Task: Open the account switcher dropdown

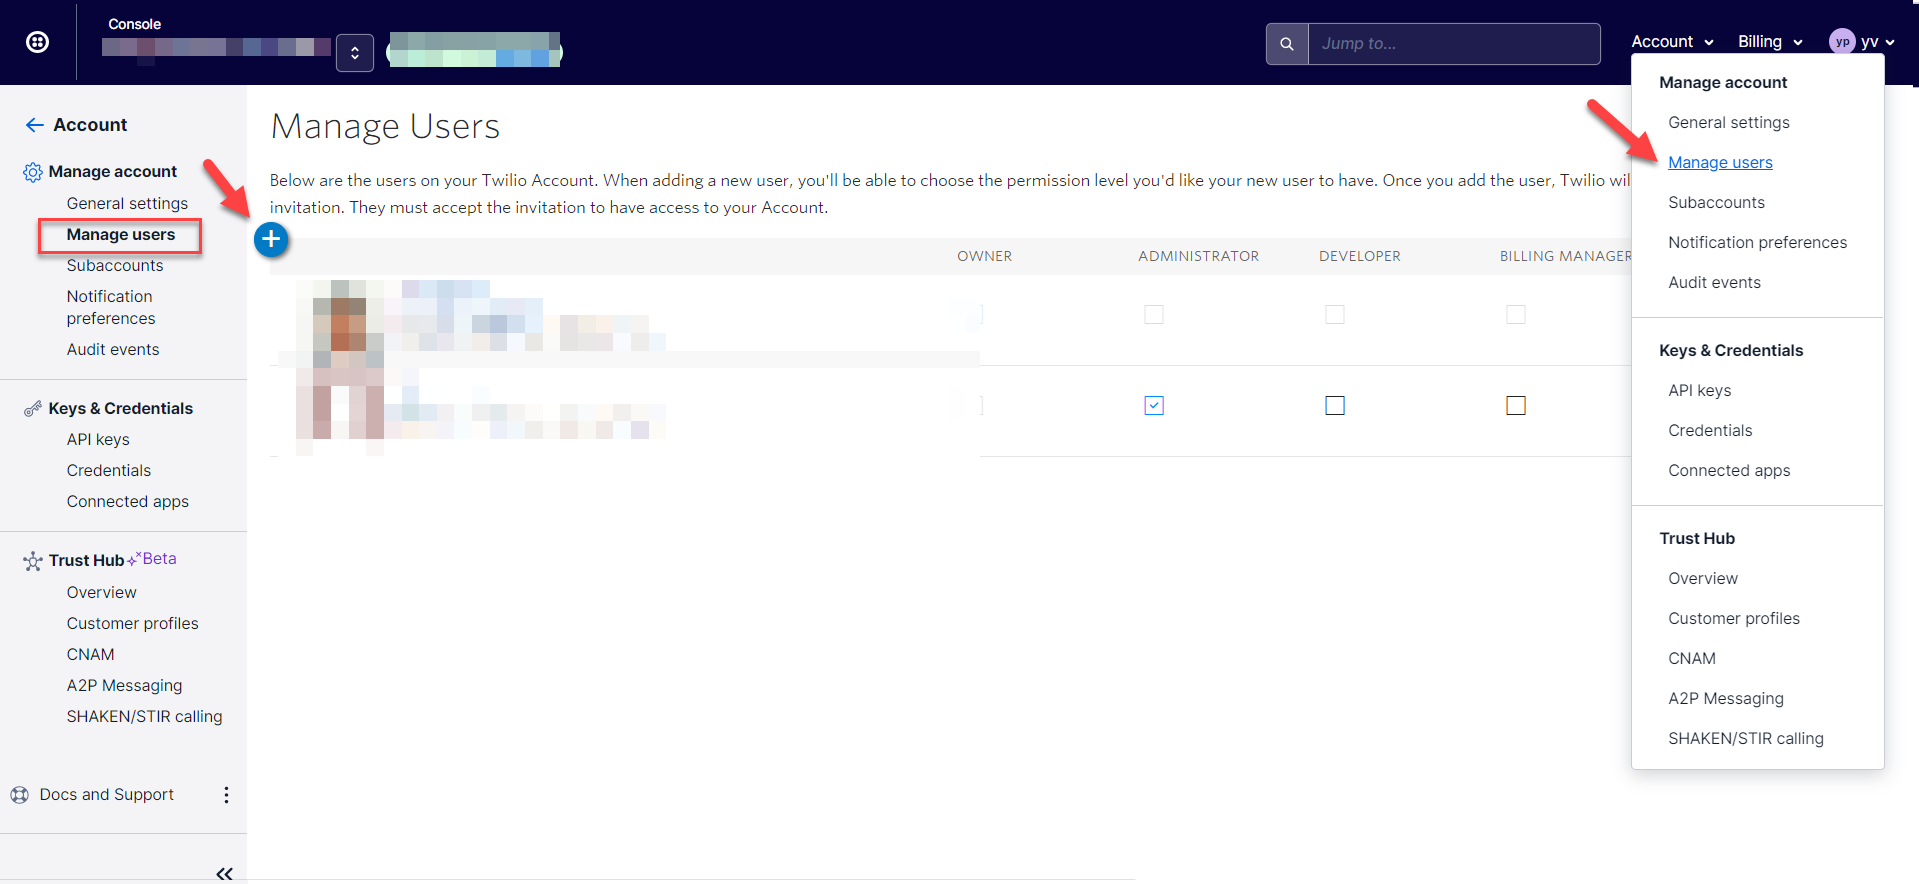Action: click(x=355, y=53)
